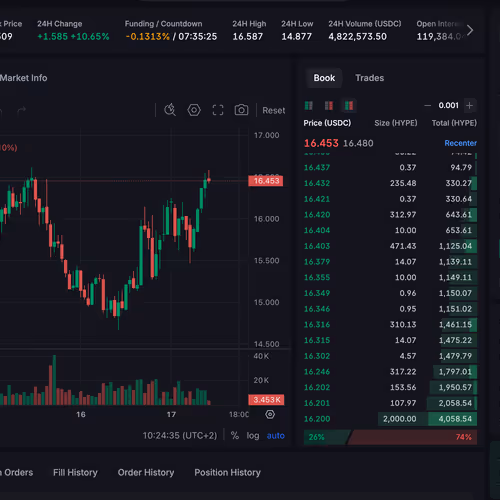Image resolution: width=500 pixels, height=500 pixels.
Task: Select bid price 16.437 in order book
Action: pyautogui.click(x=317, y=167)
